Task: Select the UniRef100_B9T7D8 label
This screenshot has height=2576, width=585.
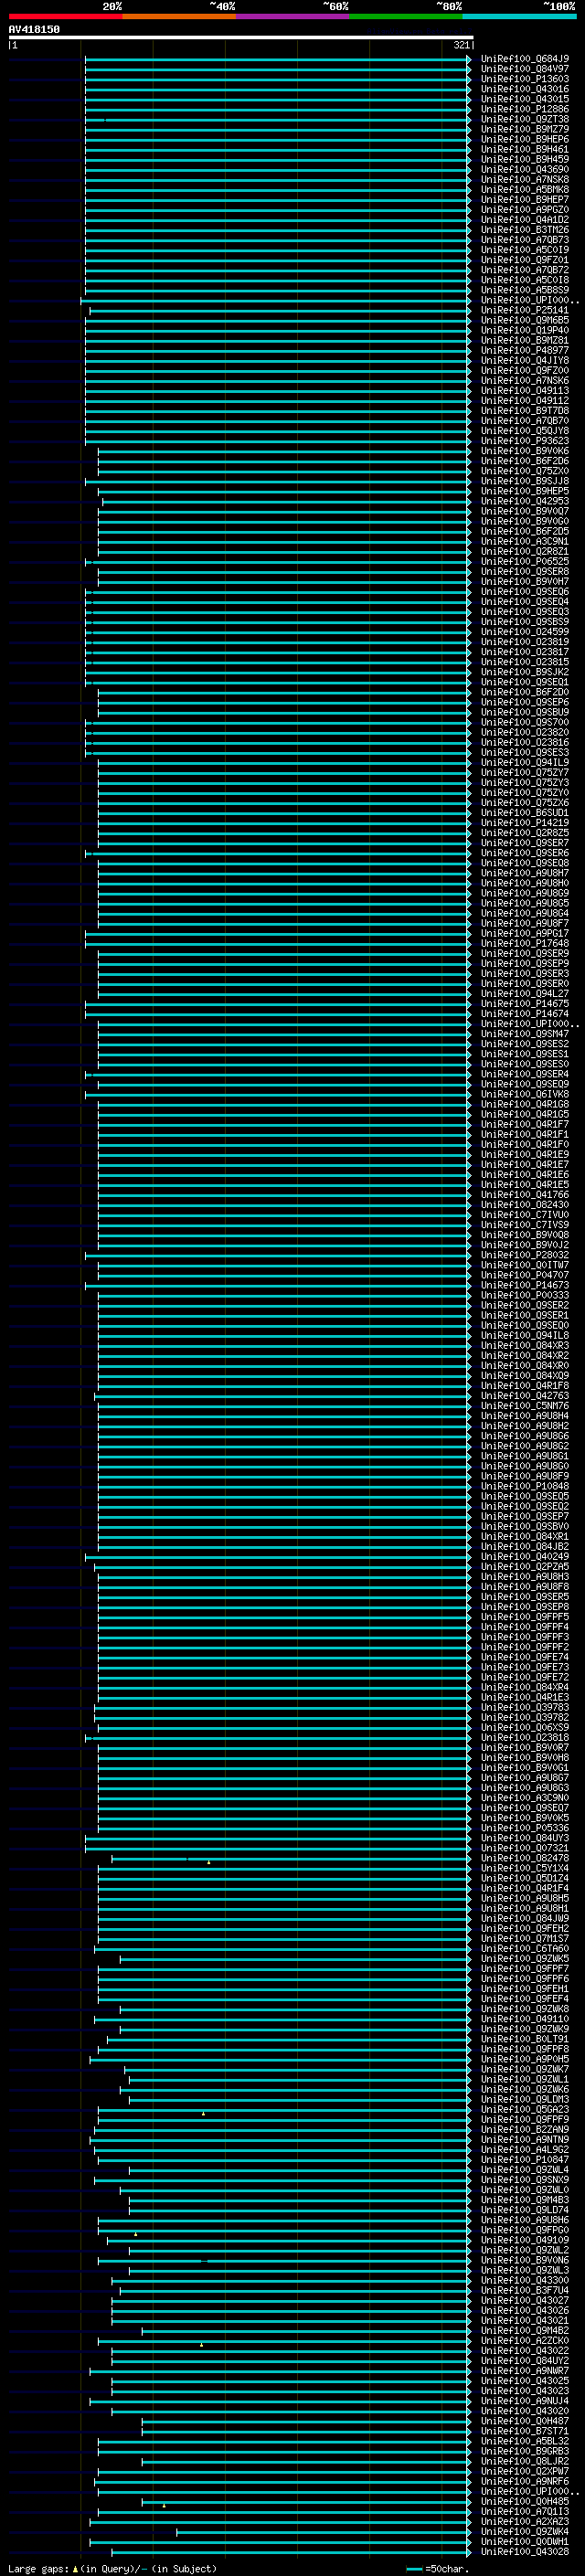Action: coord(525,411)
